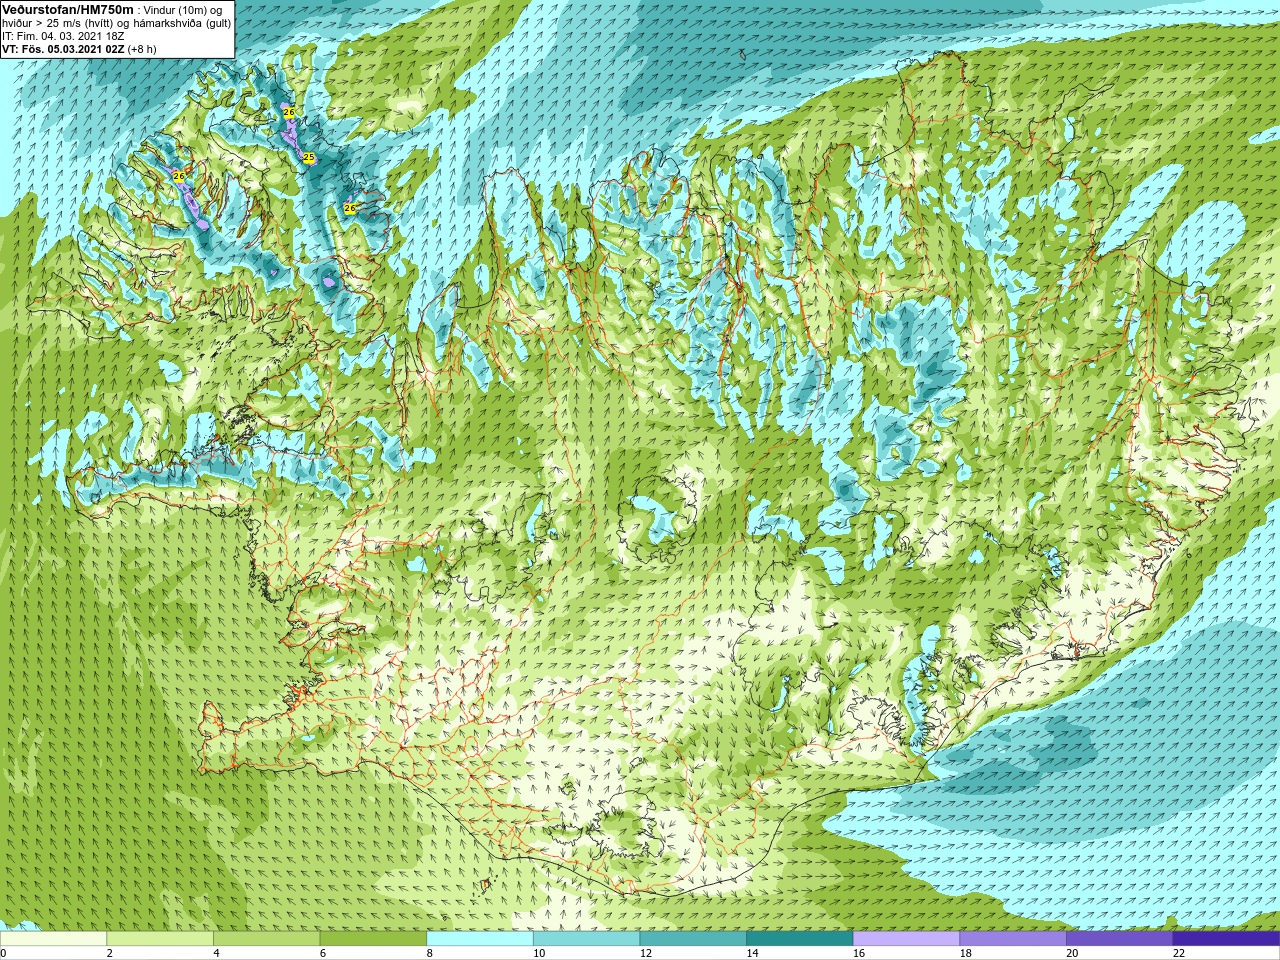Click the legend scale number '8'
Image resolution: width=1280 pixels, height=960 pixels.
[x=429, y=953]
